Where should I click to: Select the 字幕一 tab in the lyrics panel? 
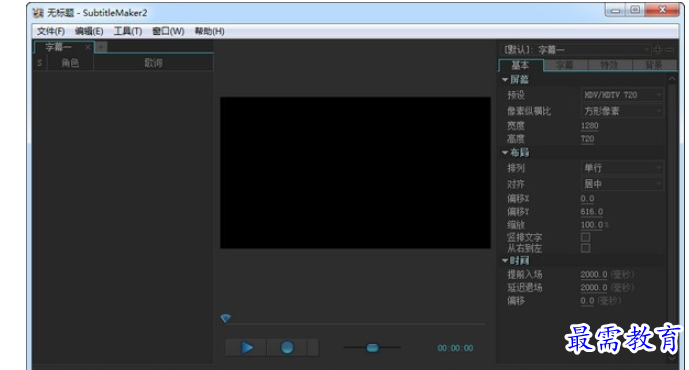click(x=58, y=47)
